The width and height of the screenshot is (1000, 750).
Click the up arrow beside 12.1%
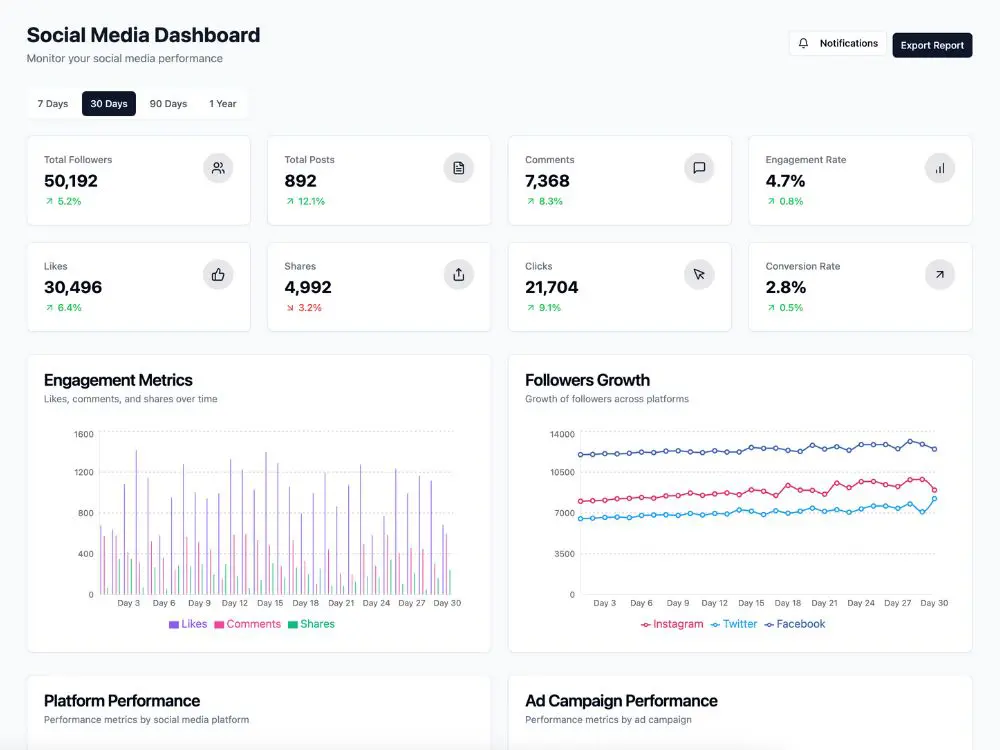(290, 202)
